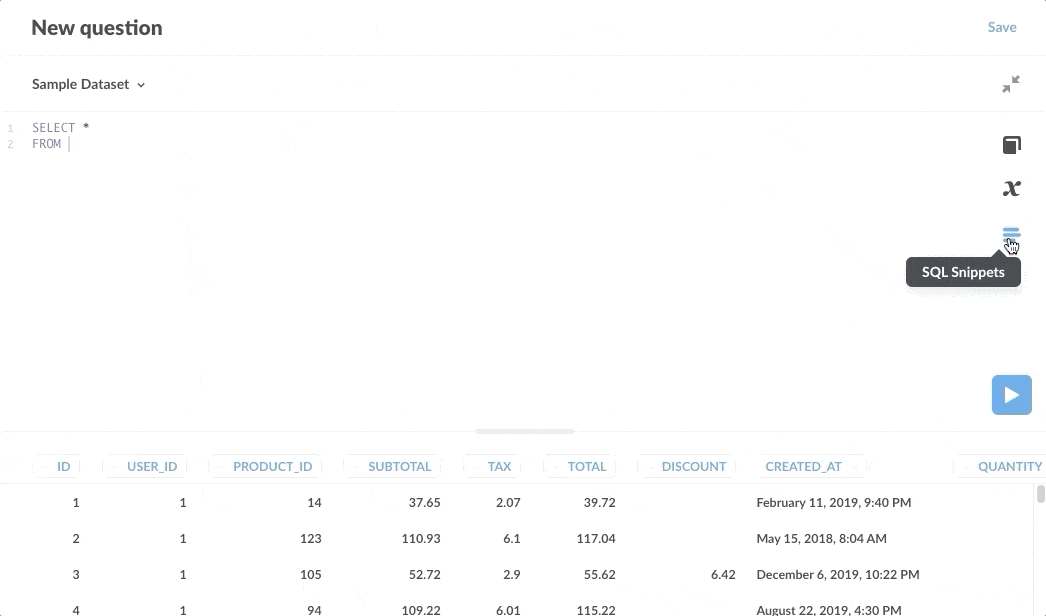The height and width of the screenshot is (616, 1046).
Task: Click the Save link
Action: 1002,27
